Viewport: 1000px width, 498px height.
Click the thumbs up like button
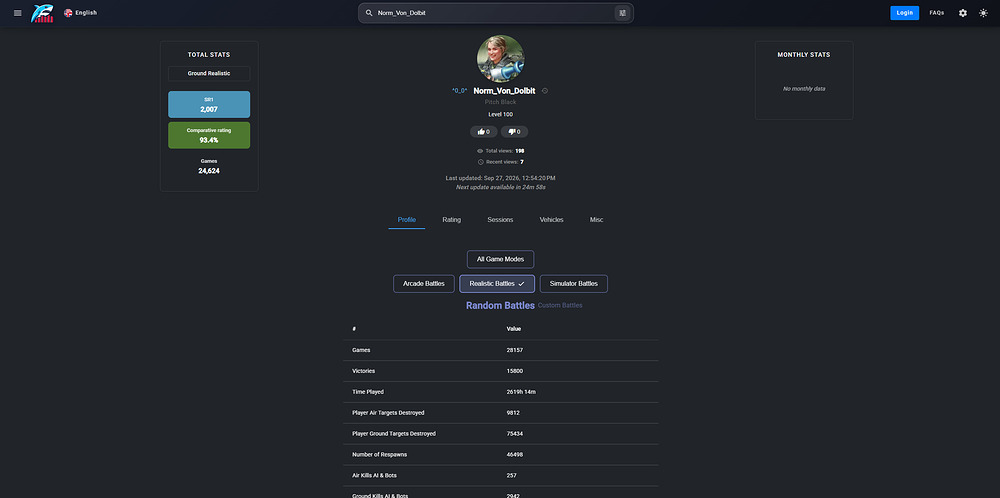pos(483,132)
